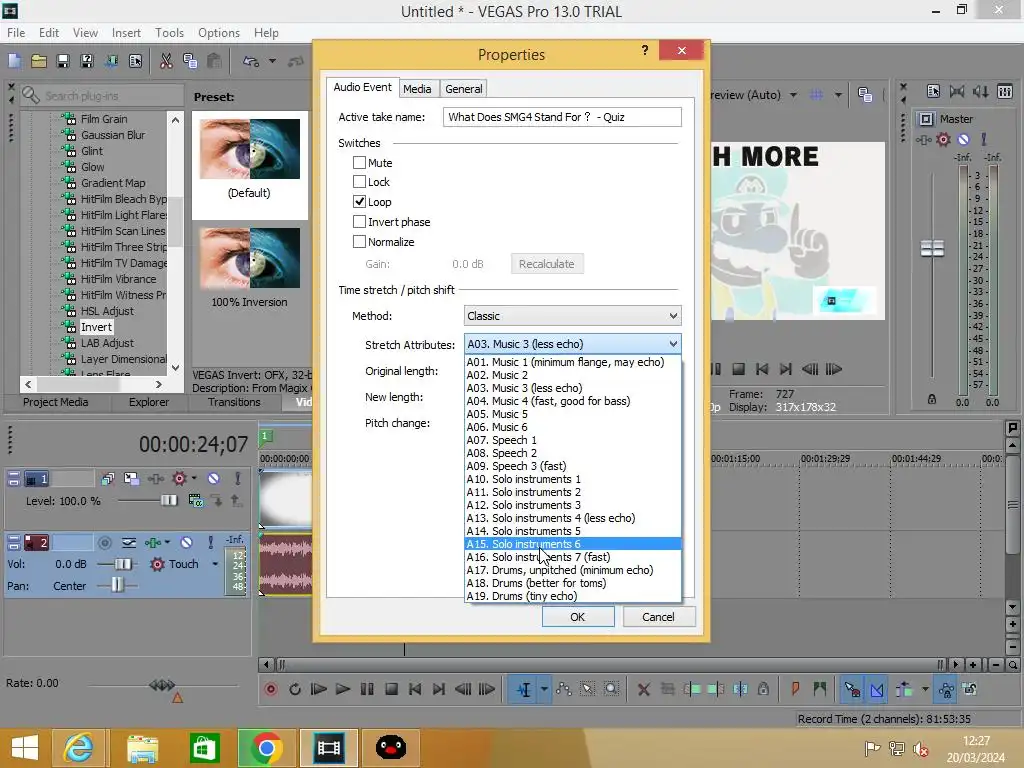Switch to the Media tab in Properties
The image size is (1024, 768).
click(417, 89)
